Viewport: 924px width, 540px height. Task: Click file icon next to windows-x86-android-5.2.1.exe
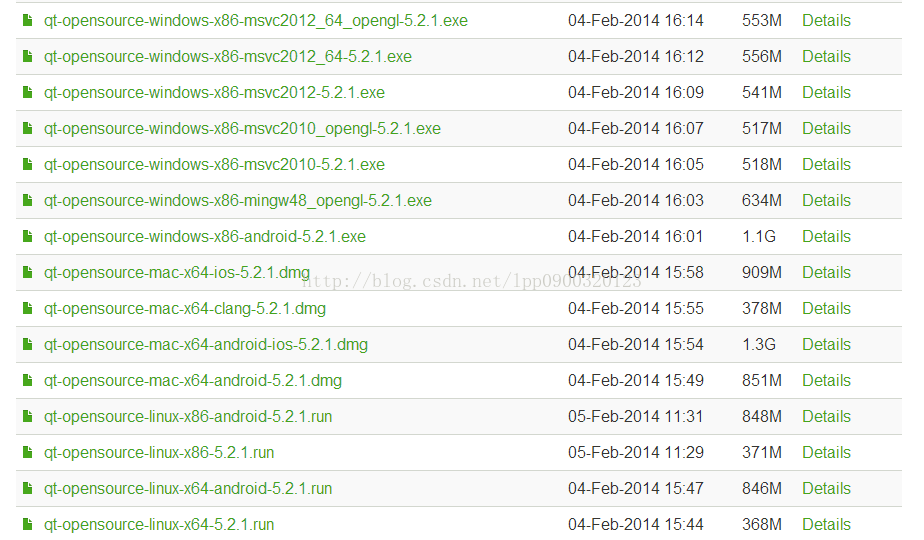tap(27, 236)
